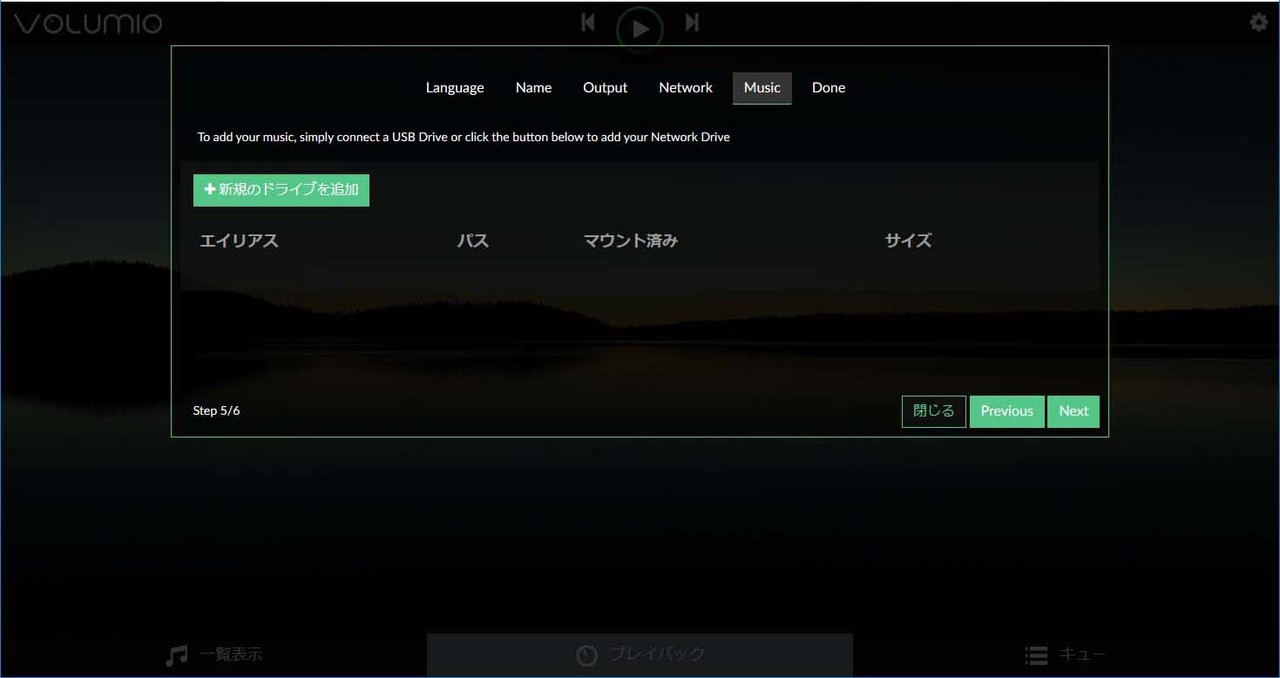This screenshot has width=1280, height=678.
Task: Switch to the Output tab
Action: click(605, 88)
